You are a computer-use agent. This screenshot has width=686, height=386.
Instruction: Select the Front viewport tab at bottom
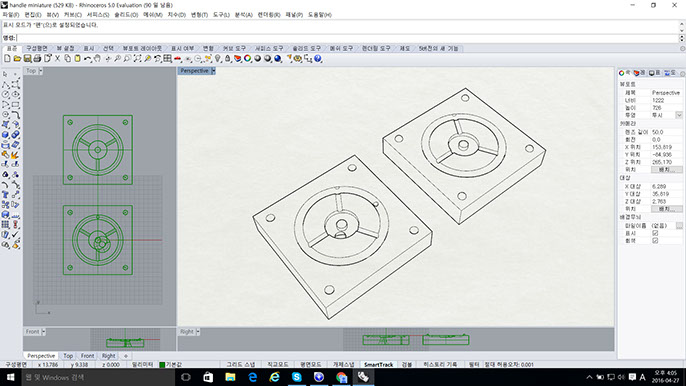coord(87,356)
